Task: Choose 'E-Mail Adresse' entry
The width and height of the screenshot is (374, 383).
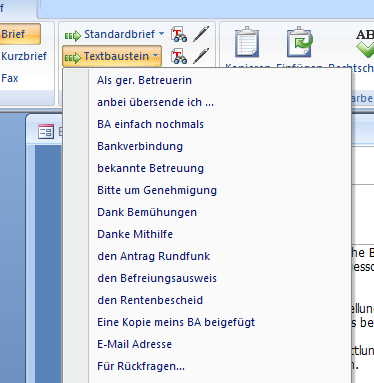Action: coord(207,344)
